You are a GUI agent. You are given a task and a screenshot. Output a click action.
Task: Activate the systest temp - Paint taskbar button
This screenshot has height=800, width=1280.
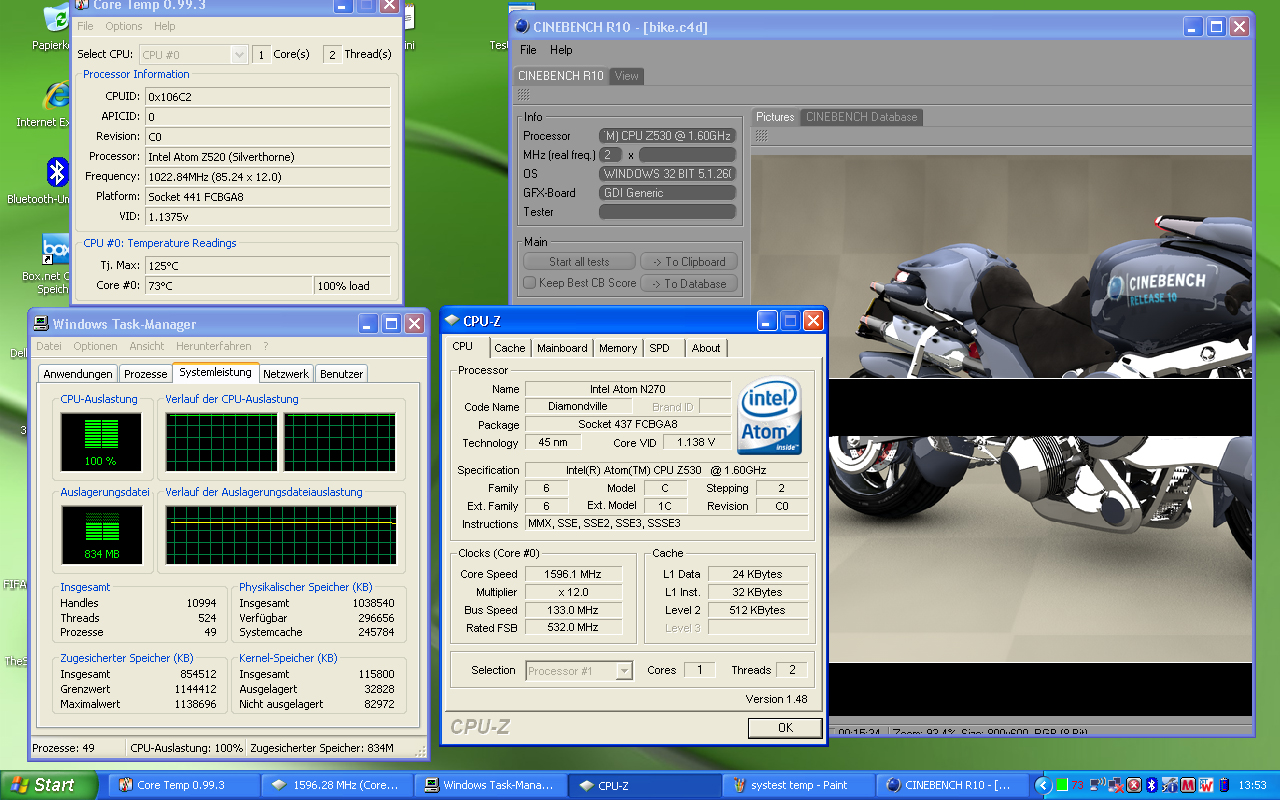[x=799, y=785]
